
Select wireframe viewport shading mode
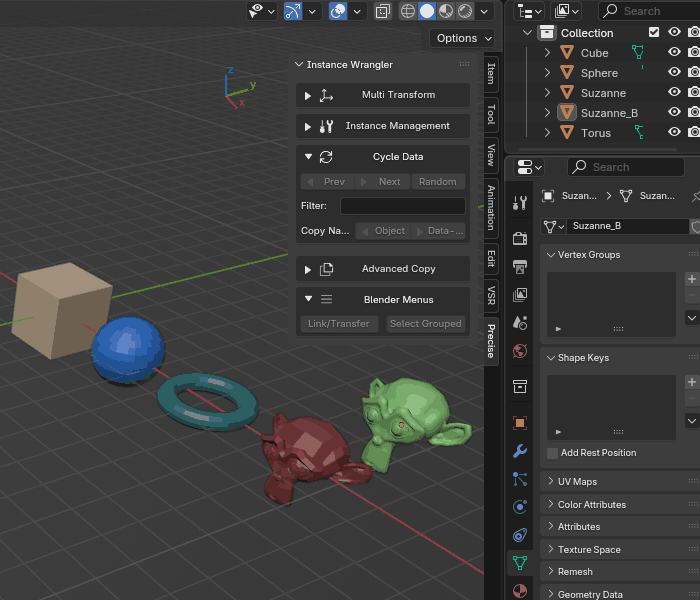(x=408, y=11)
